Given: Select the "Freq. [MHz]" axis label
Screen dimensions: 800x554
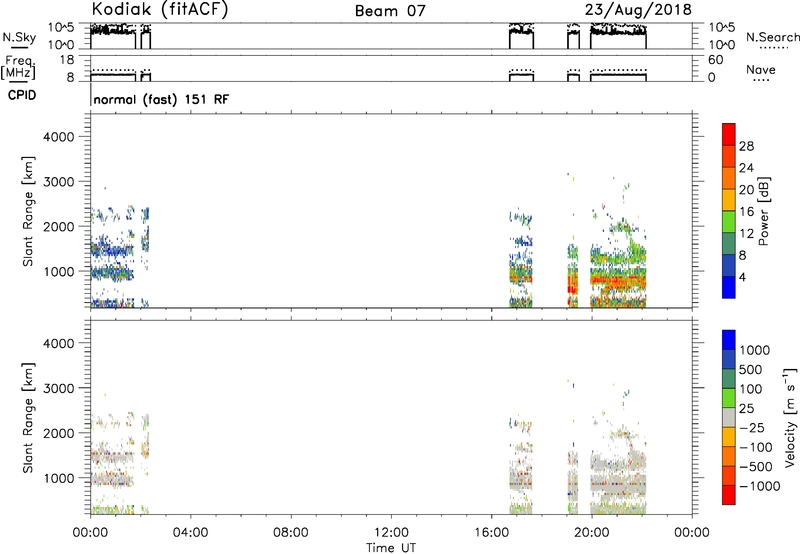Looking at the screenshot, I should (x=18, y=67).
